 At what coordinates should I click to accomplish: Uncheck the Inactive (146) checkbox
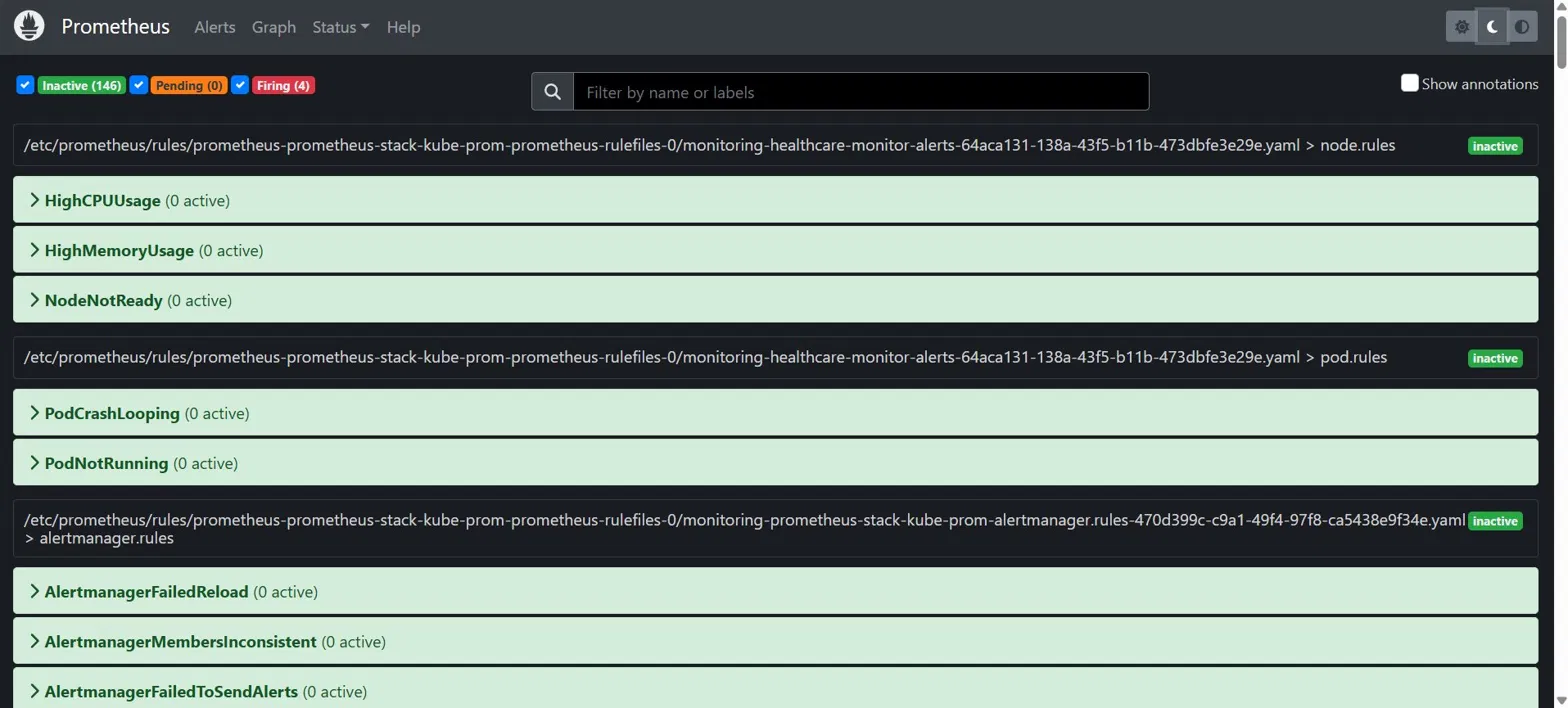point(25,85)
